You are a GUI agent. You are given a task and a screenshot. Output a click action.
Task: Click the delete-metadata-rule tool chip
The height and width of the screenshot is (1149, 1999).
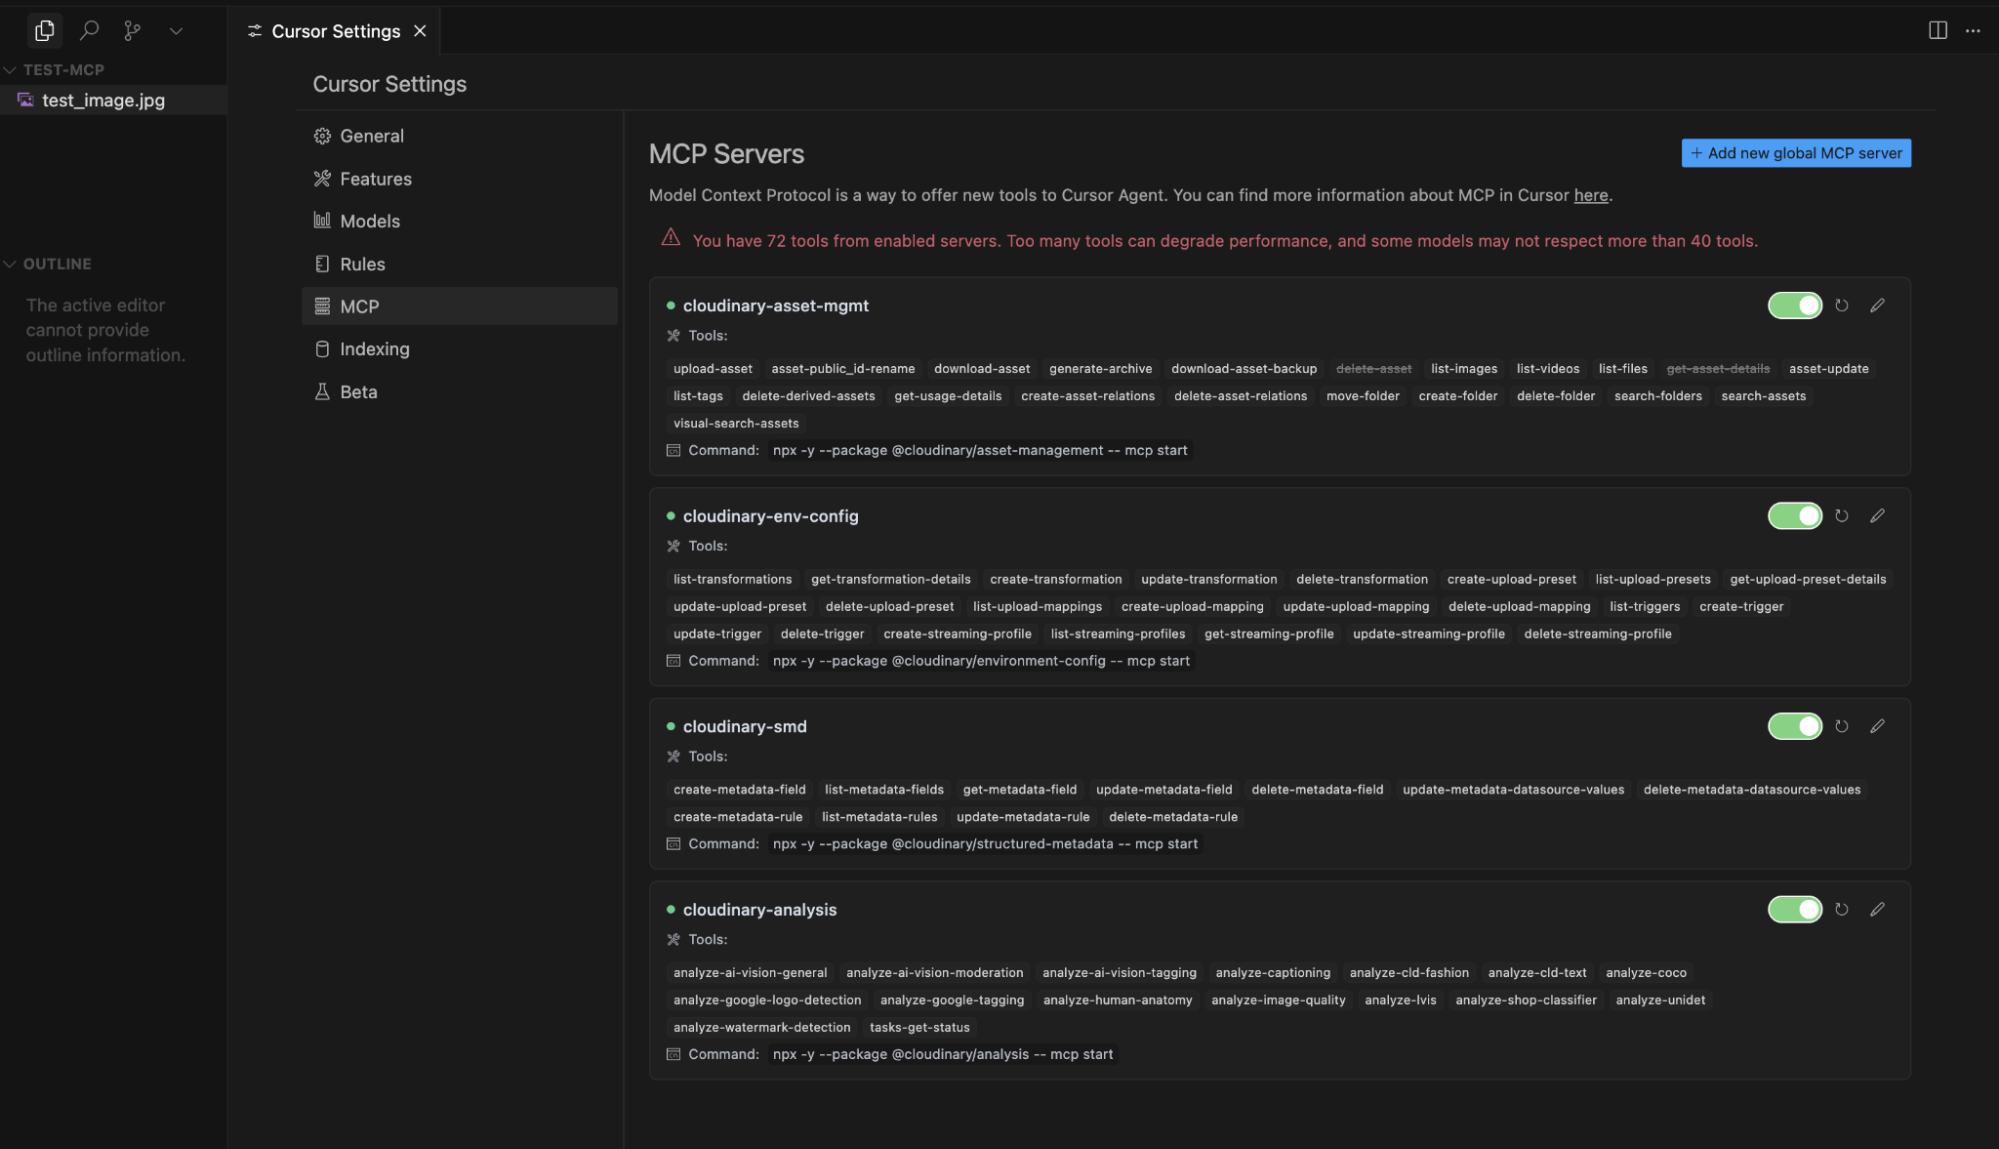click(1172, 817)
